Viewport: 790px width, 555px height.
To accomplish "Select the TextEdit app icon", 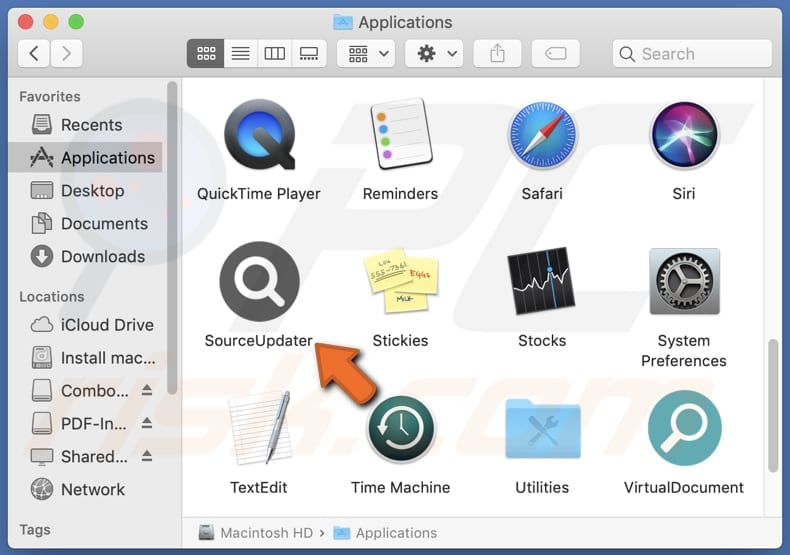I will (x=259, y=427).
